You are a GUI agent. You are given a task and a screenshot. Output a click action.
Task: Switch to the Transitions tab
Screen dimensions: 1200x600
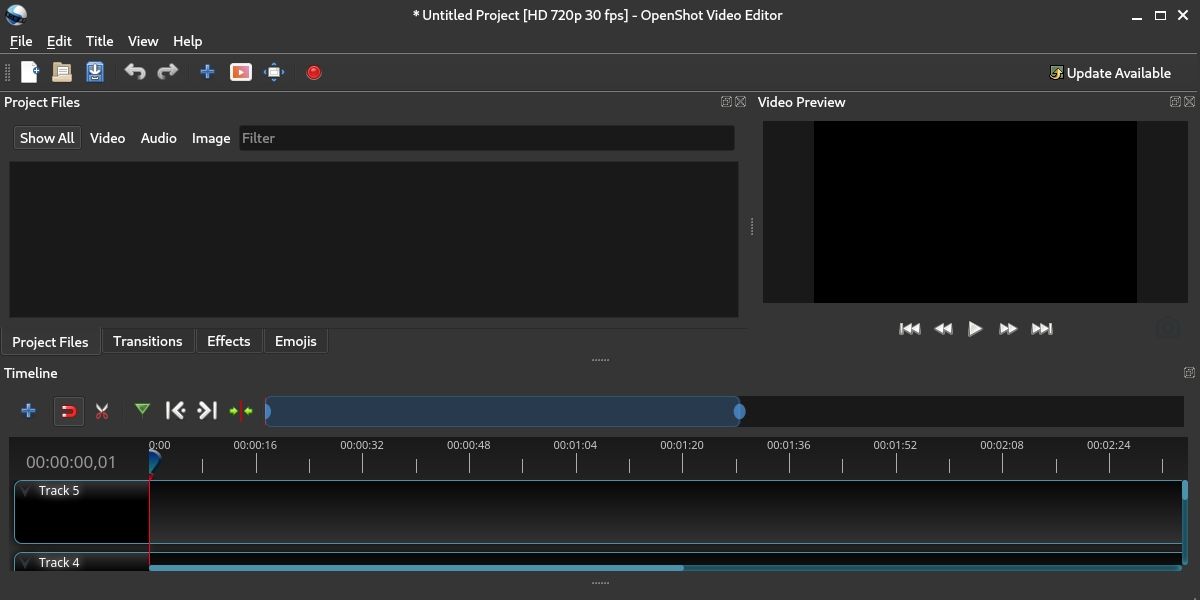(148, 341)
